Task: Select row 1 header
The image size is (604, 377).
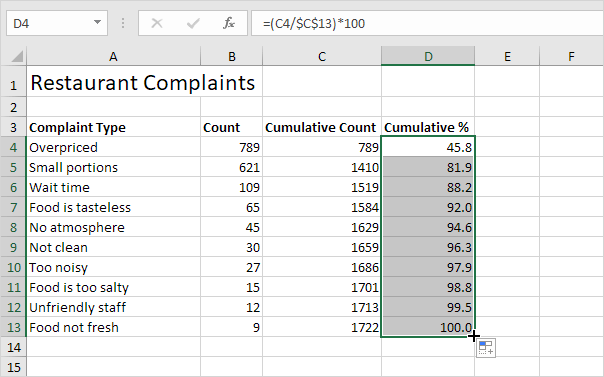Action: pyautogui.click(x=13, y=82)
